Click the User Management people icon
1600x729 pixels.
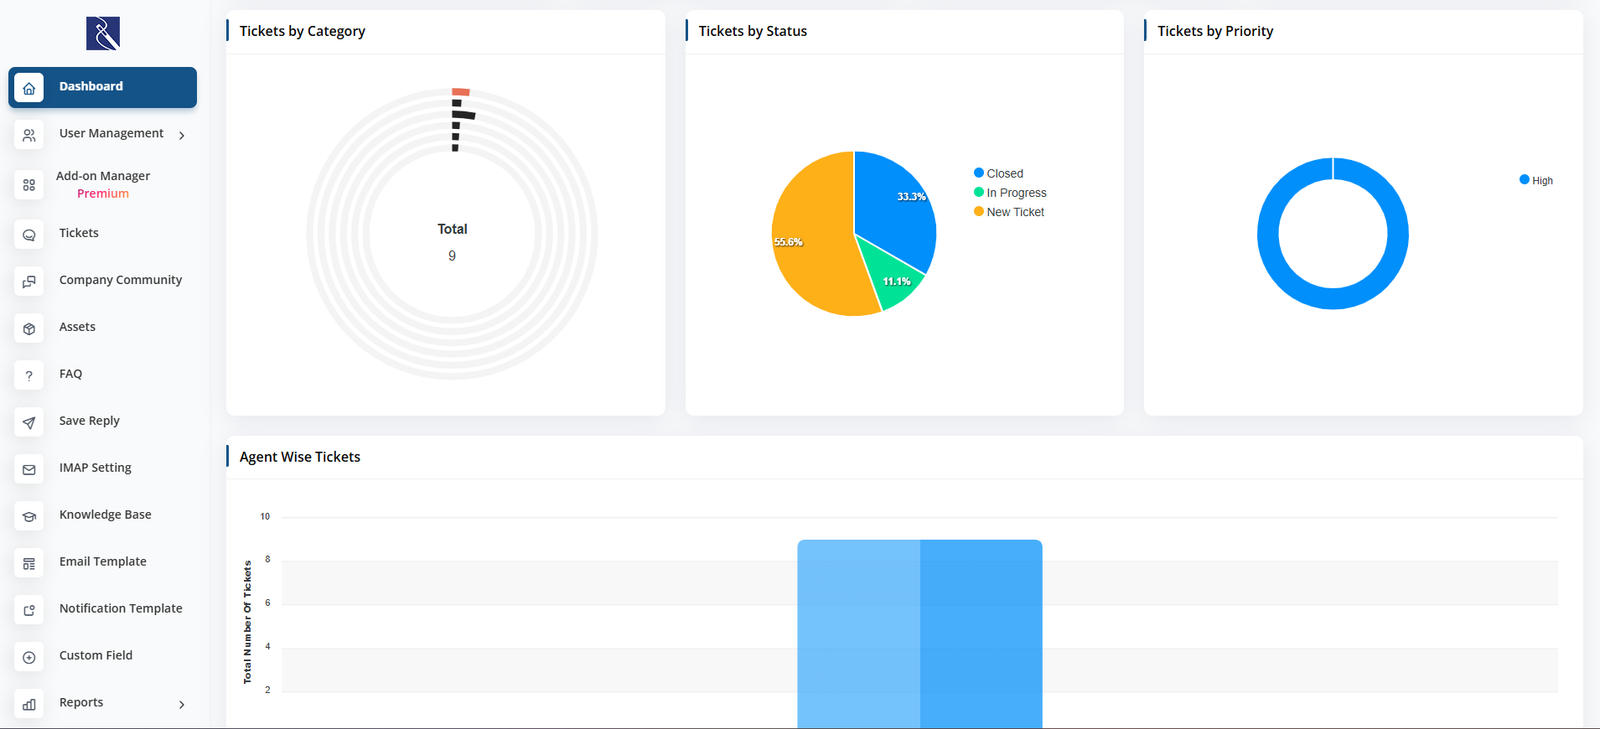[29, 135]
